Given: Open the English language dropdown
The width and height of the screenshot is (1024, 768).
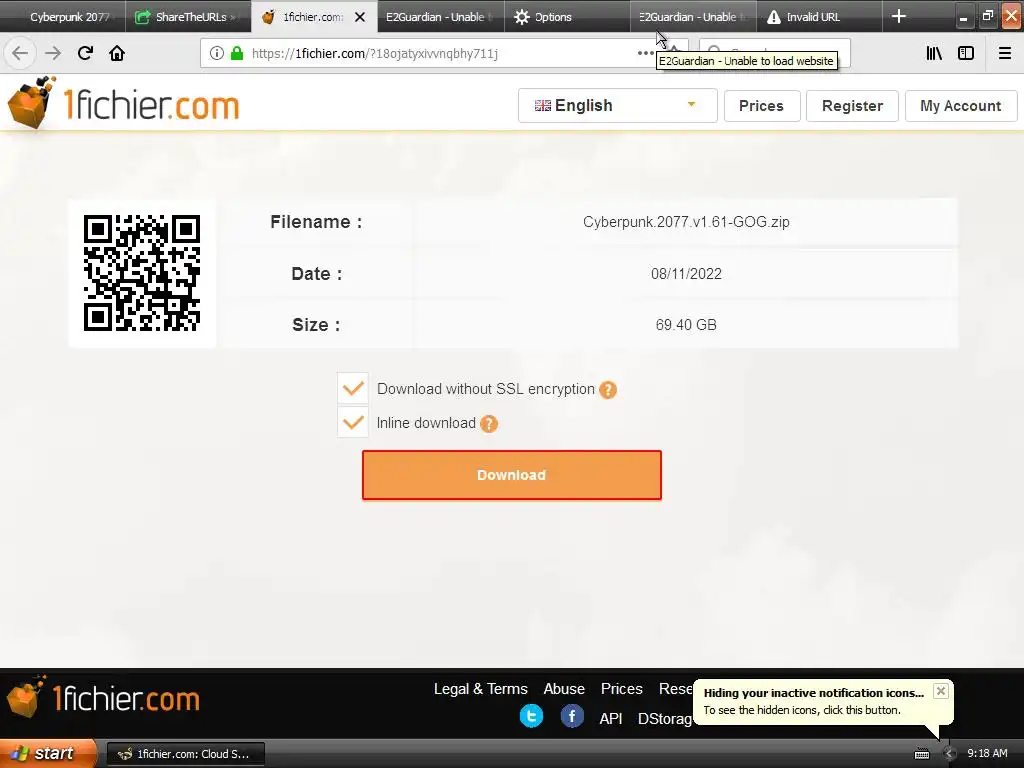Looking at the screenshot, I should point(617,106).
